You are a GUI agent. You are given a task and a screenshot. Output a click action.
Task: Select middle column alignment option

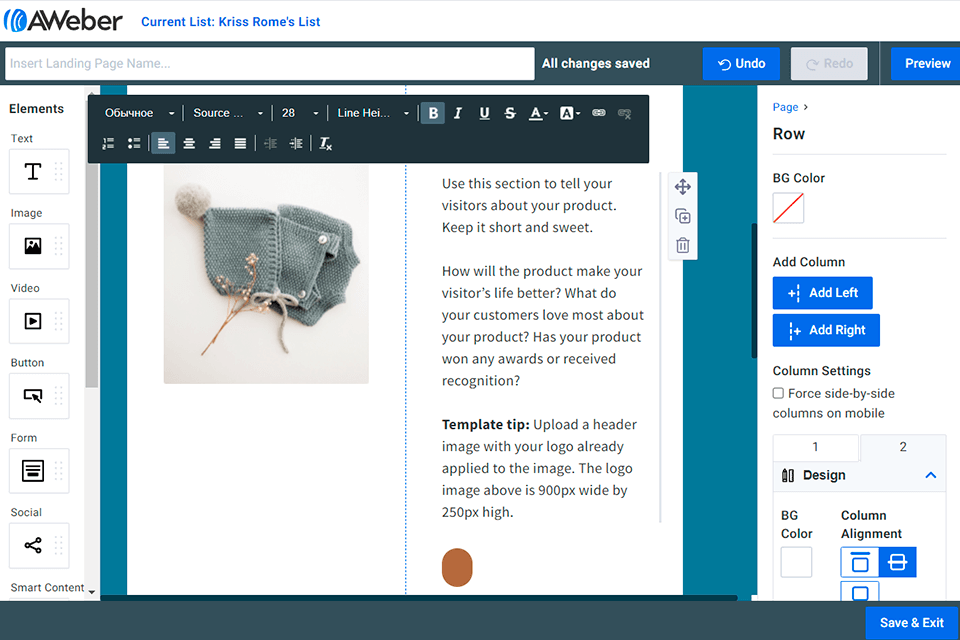tap(897, 562)
